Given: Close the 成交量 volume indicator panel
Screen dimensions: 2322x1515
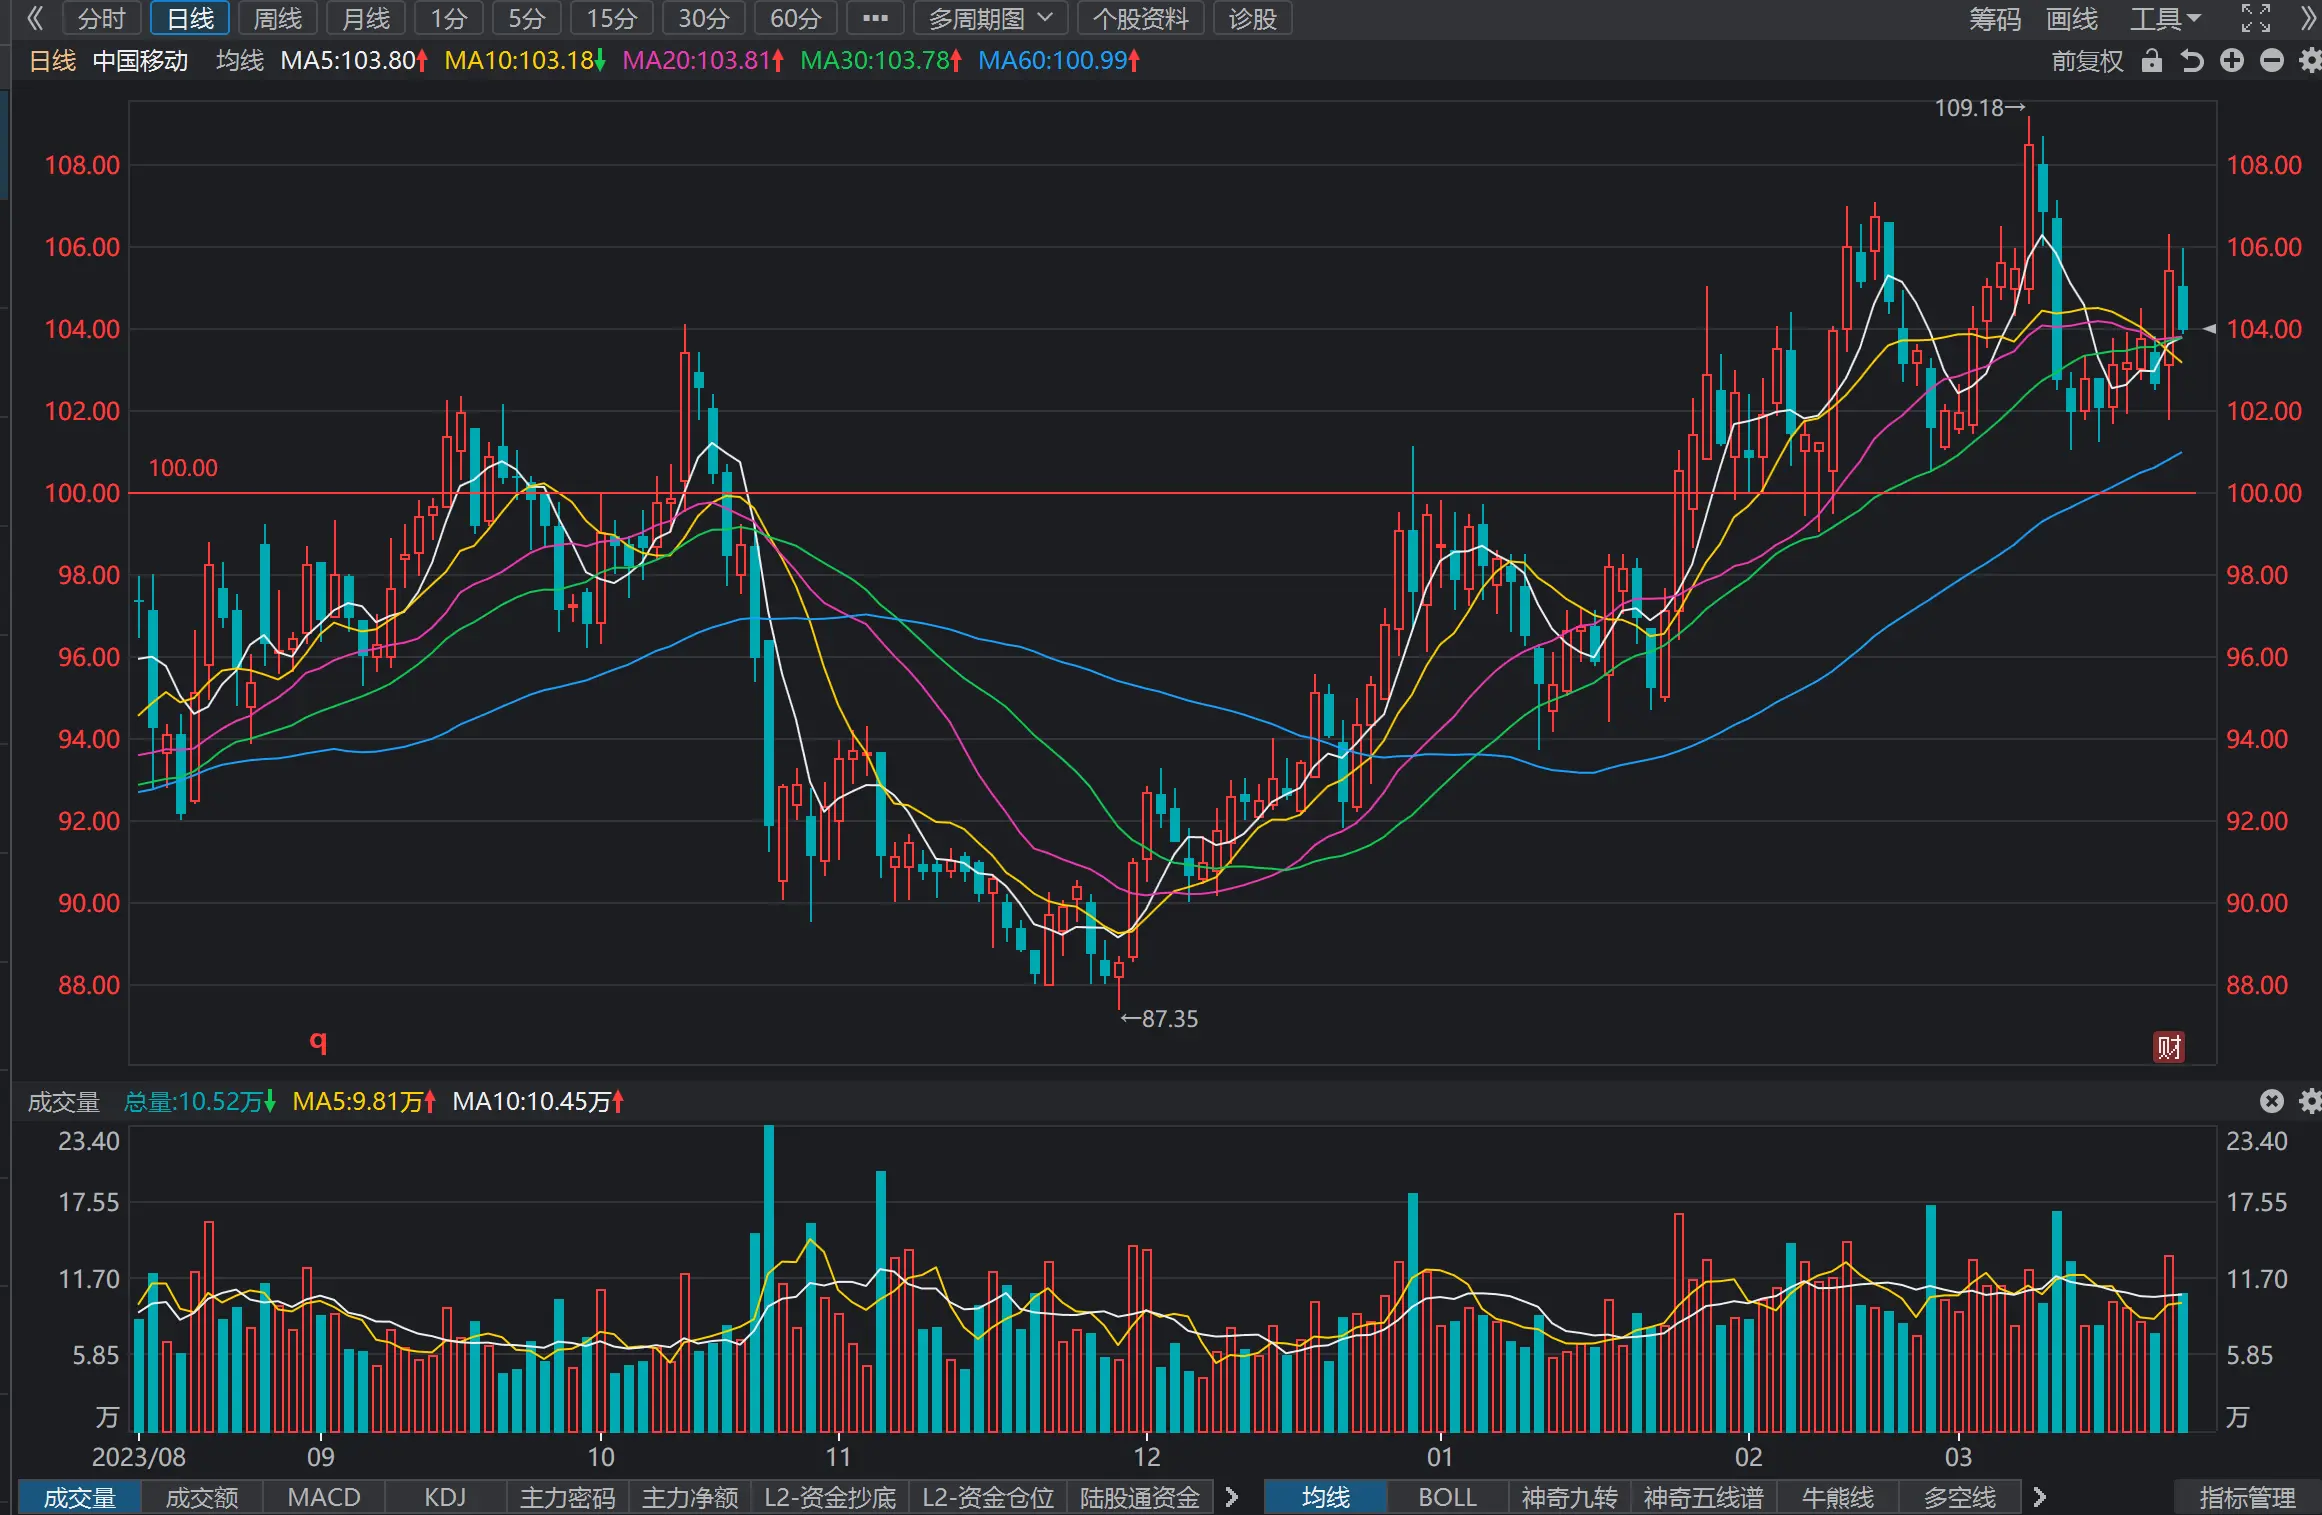Looking at the screenshot, I should (x=2271, y=1101).
